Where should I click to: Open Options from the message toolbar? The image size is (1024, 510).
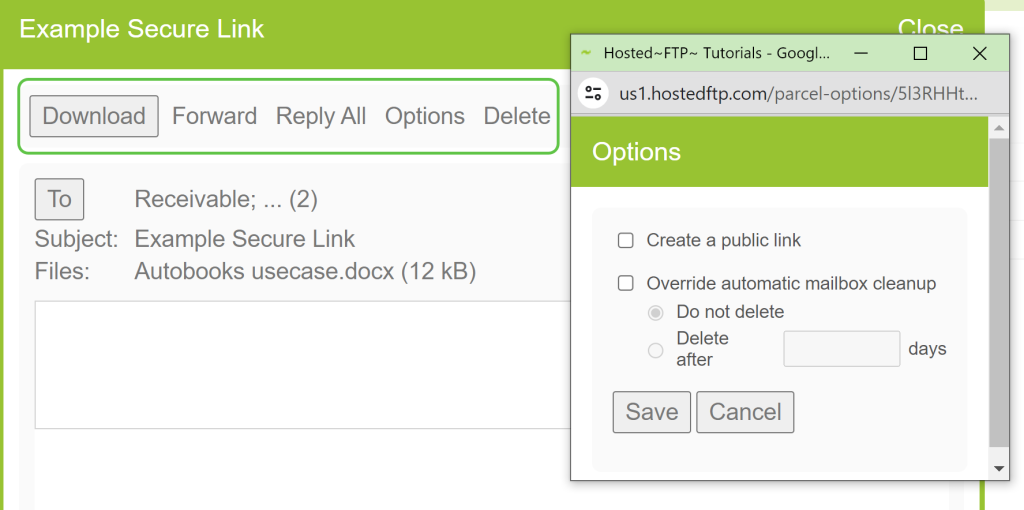click(x=425, y=116)
